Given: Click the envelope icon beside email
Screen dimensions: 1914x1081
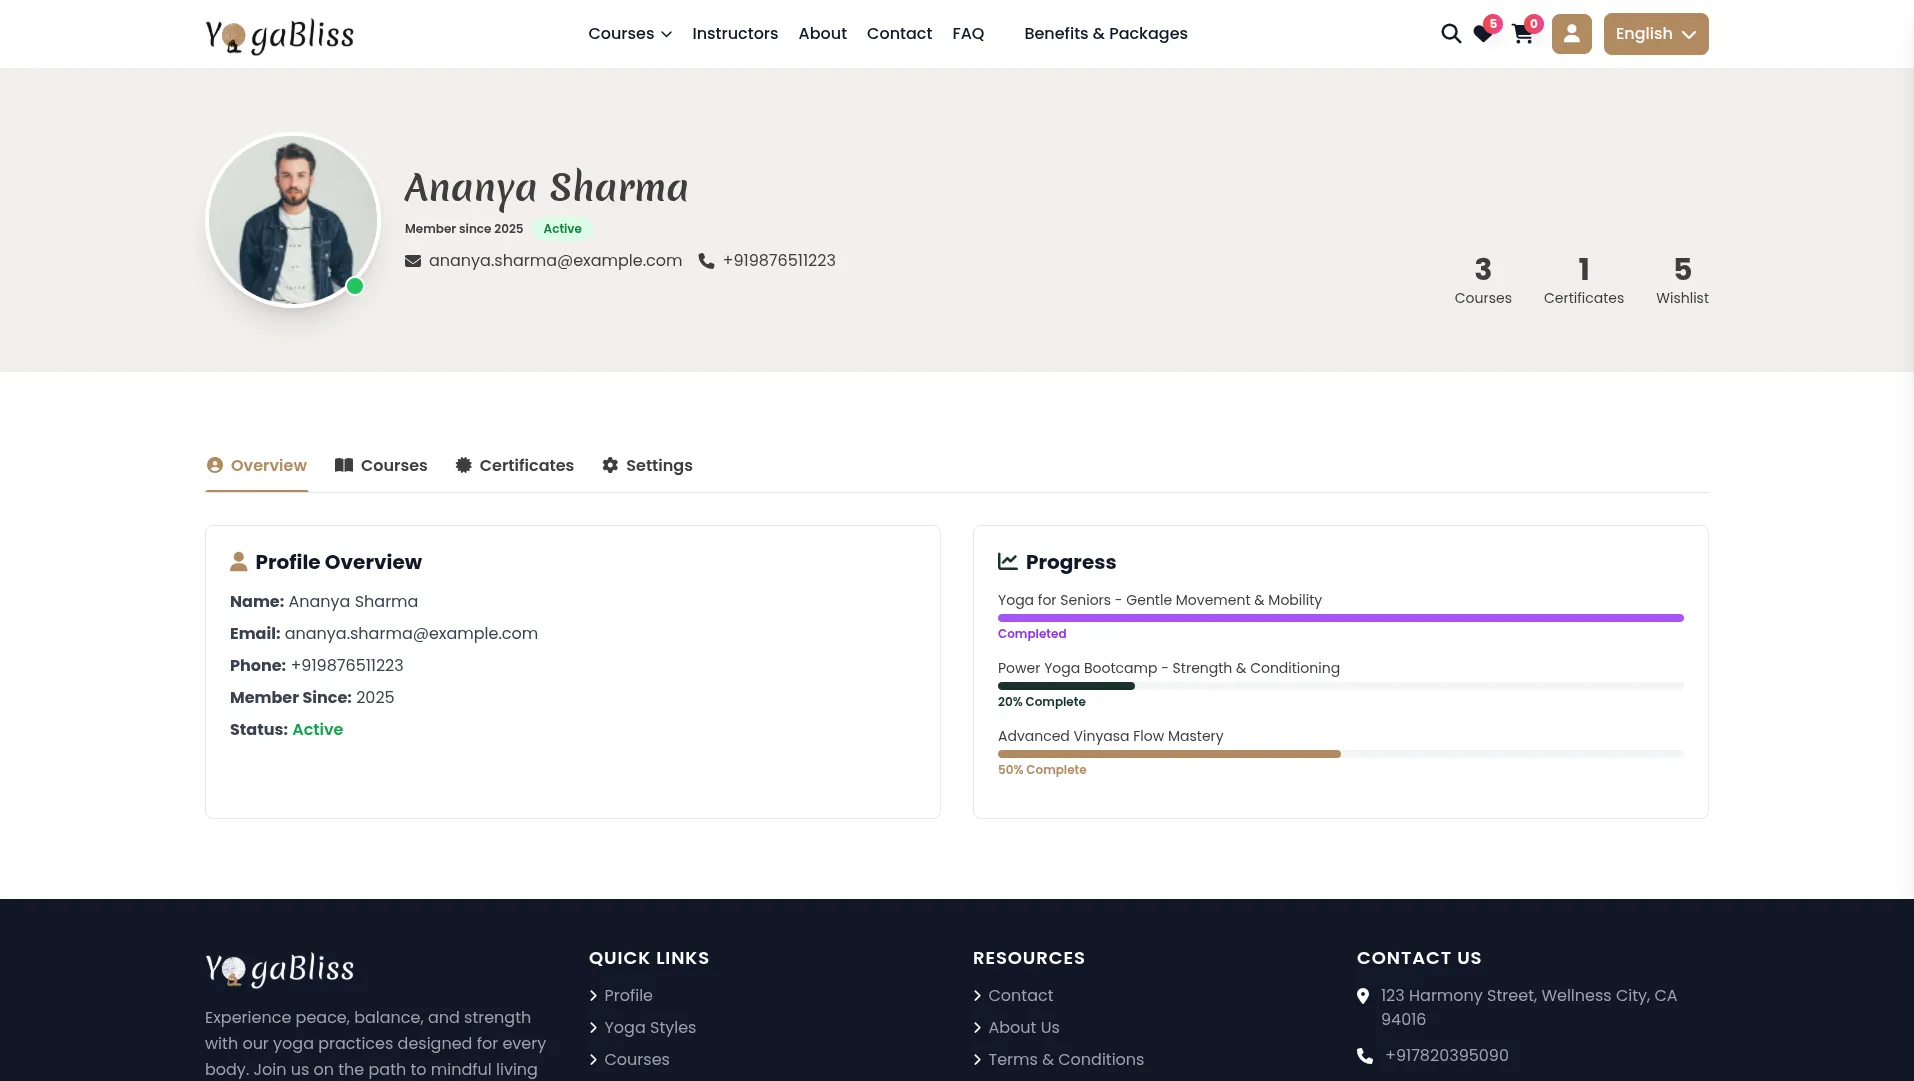Looking at the screenshot, I should click(x=412, y=261).
